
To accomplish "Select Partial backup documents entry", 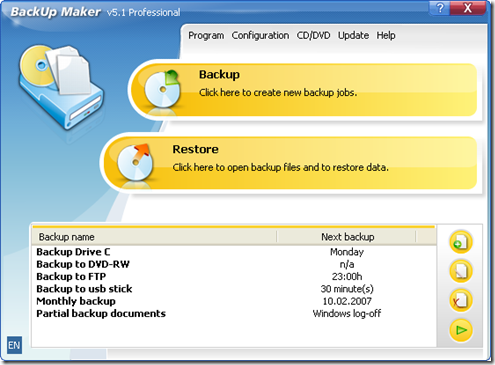I will 234,313.
